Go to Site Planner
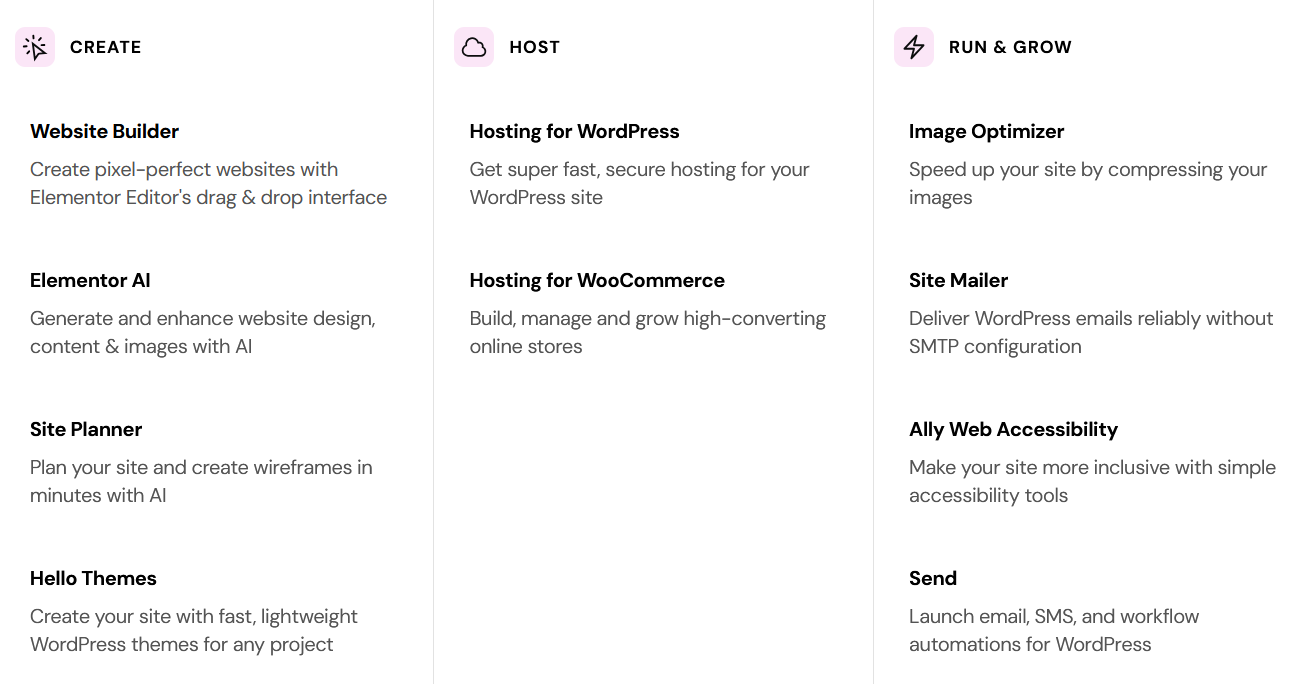This screenshot has width=1306, height=684. 86,429
